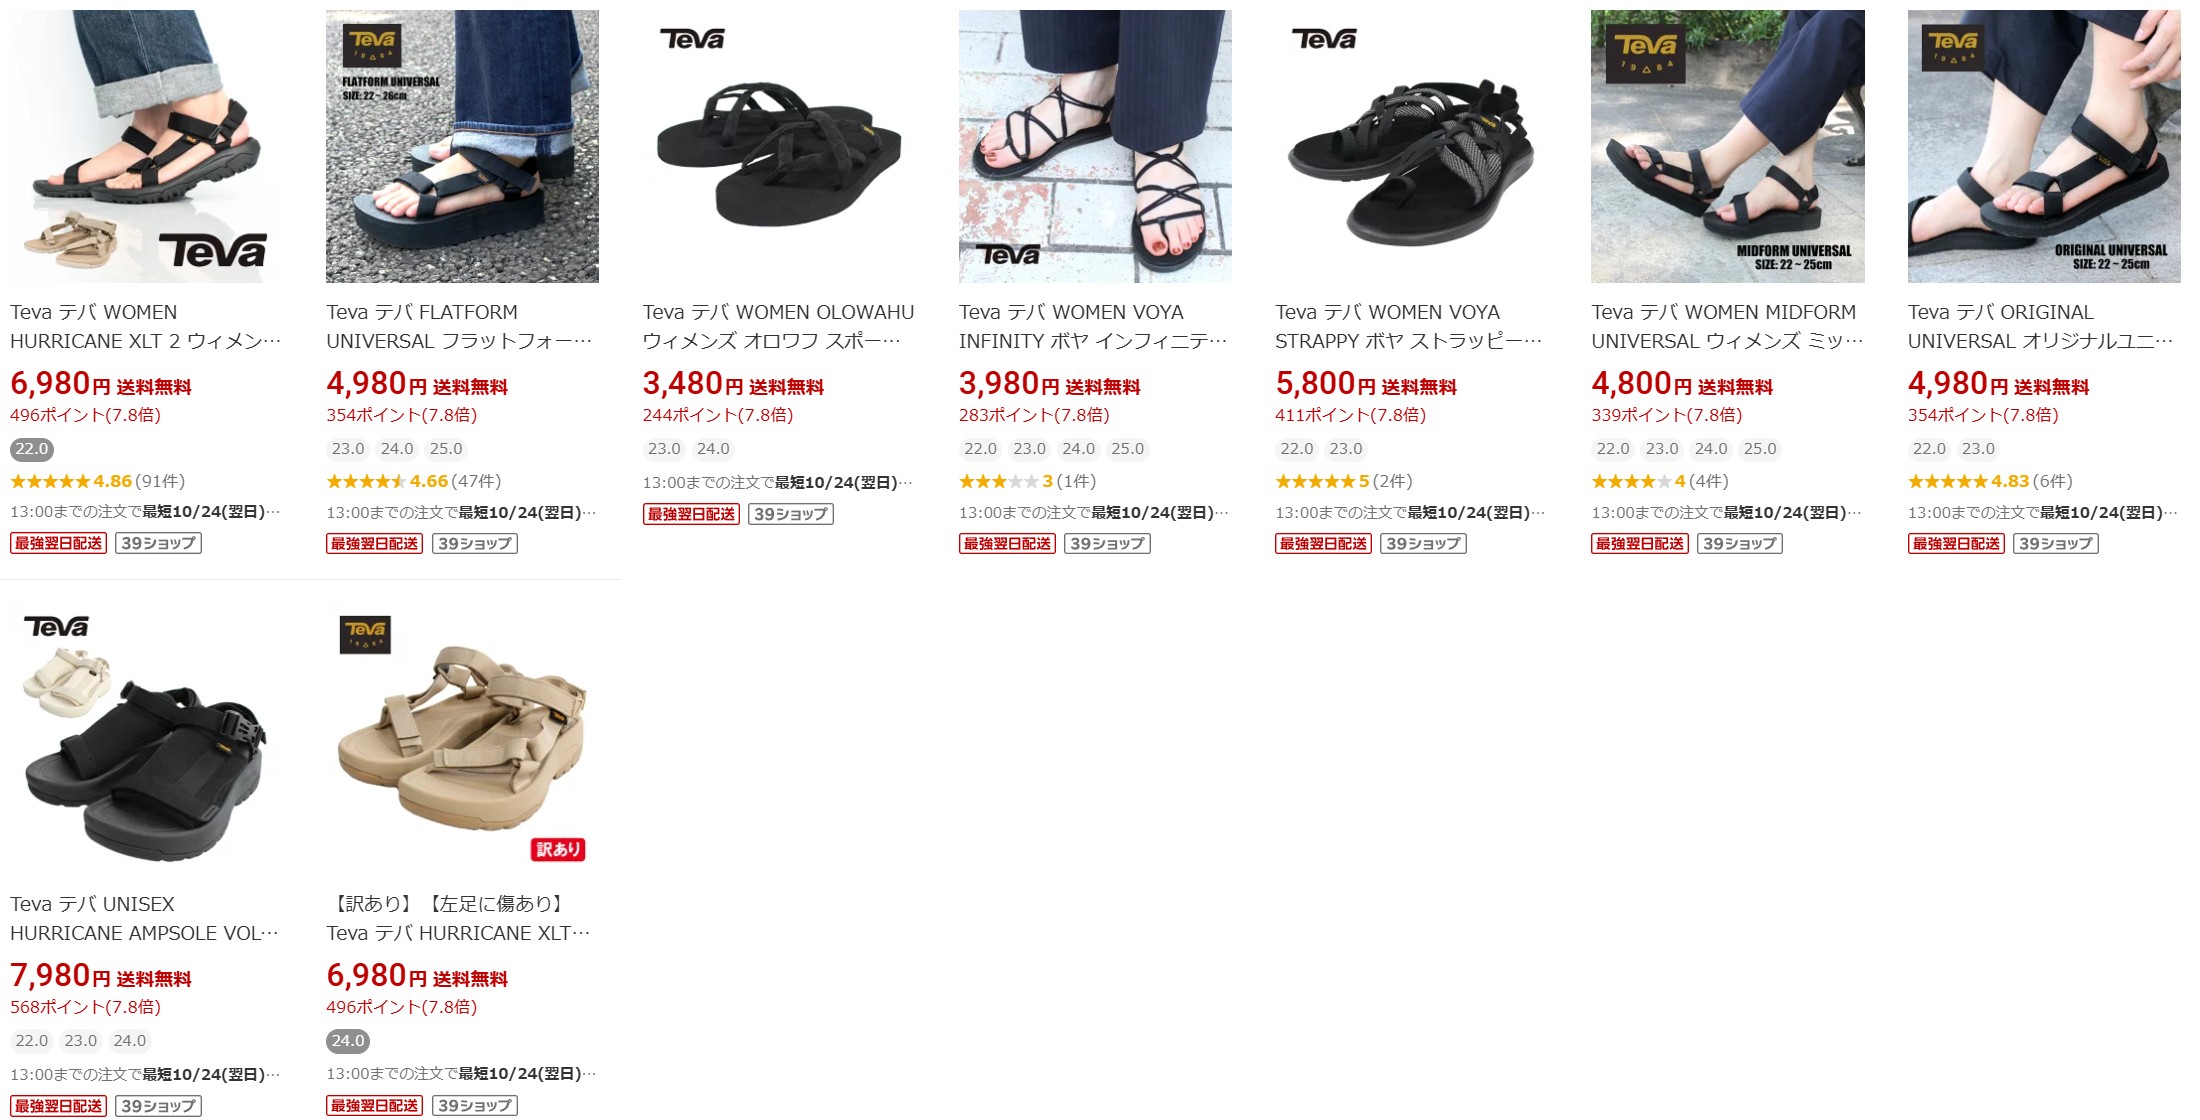This screenshot has width=2200, height=1120.
Task: Select size 25.0 under FLATFORM UNIVERSAL
Action: point(446,449)
